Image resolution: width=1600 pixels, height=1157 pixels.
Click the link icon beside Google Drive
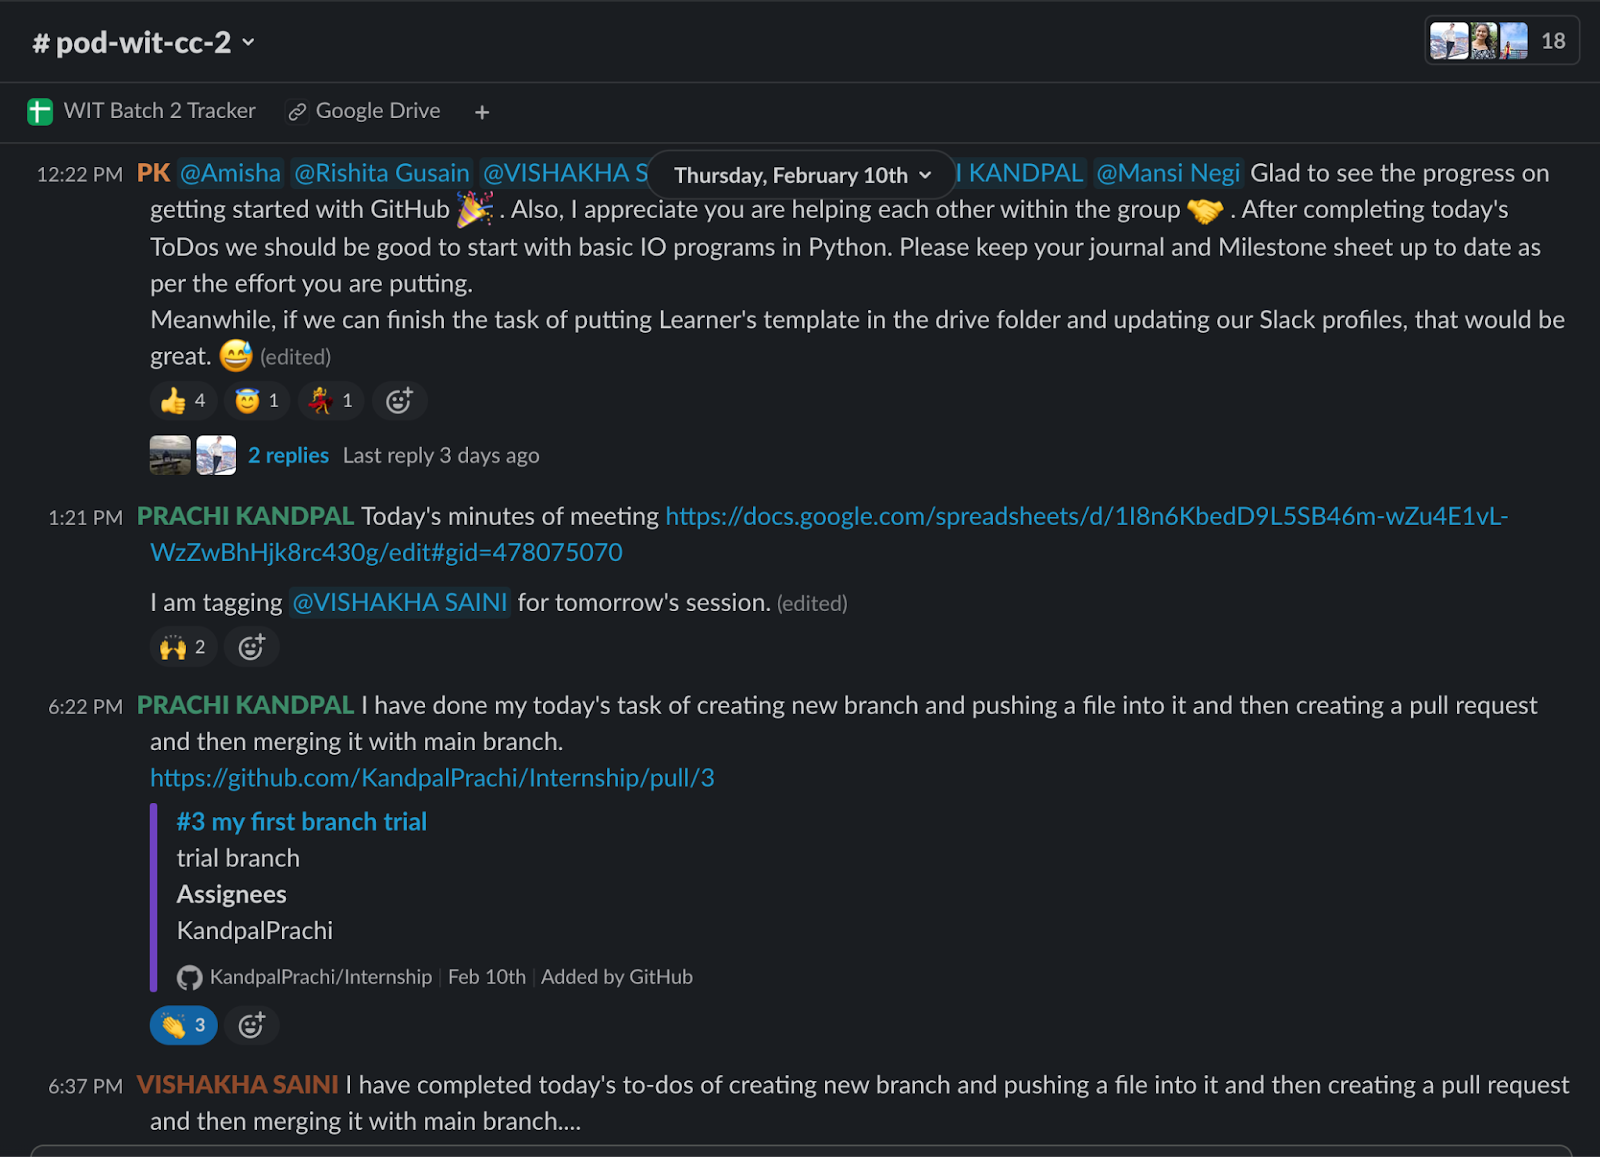click(297, 111)
